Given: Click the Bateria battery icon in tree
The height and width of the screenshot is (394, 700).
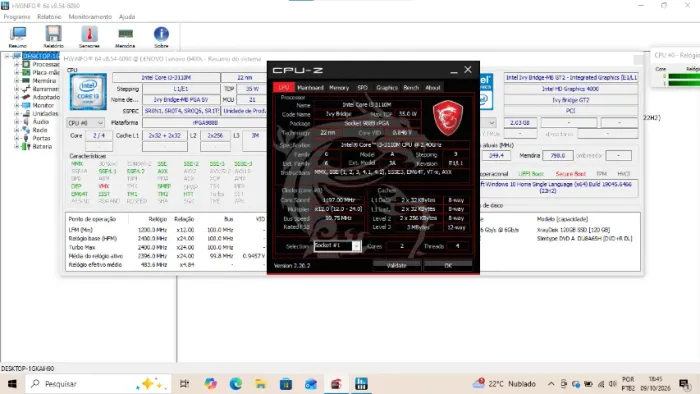Looking at the screenshot, I should [26, 146].
